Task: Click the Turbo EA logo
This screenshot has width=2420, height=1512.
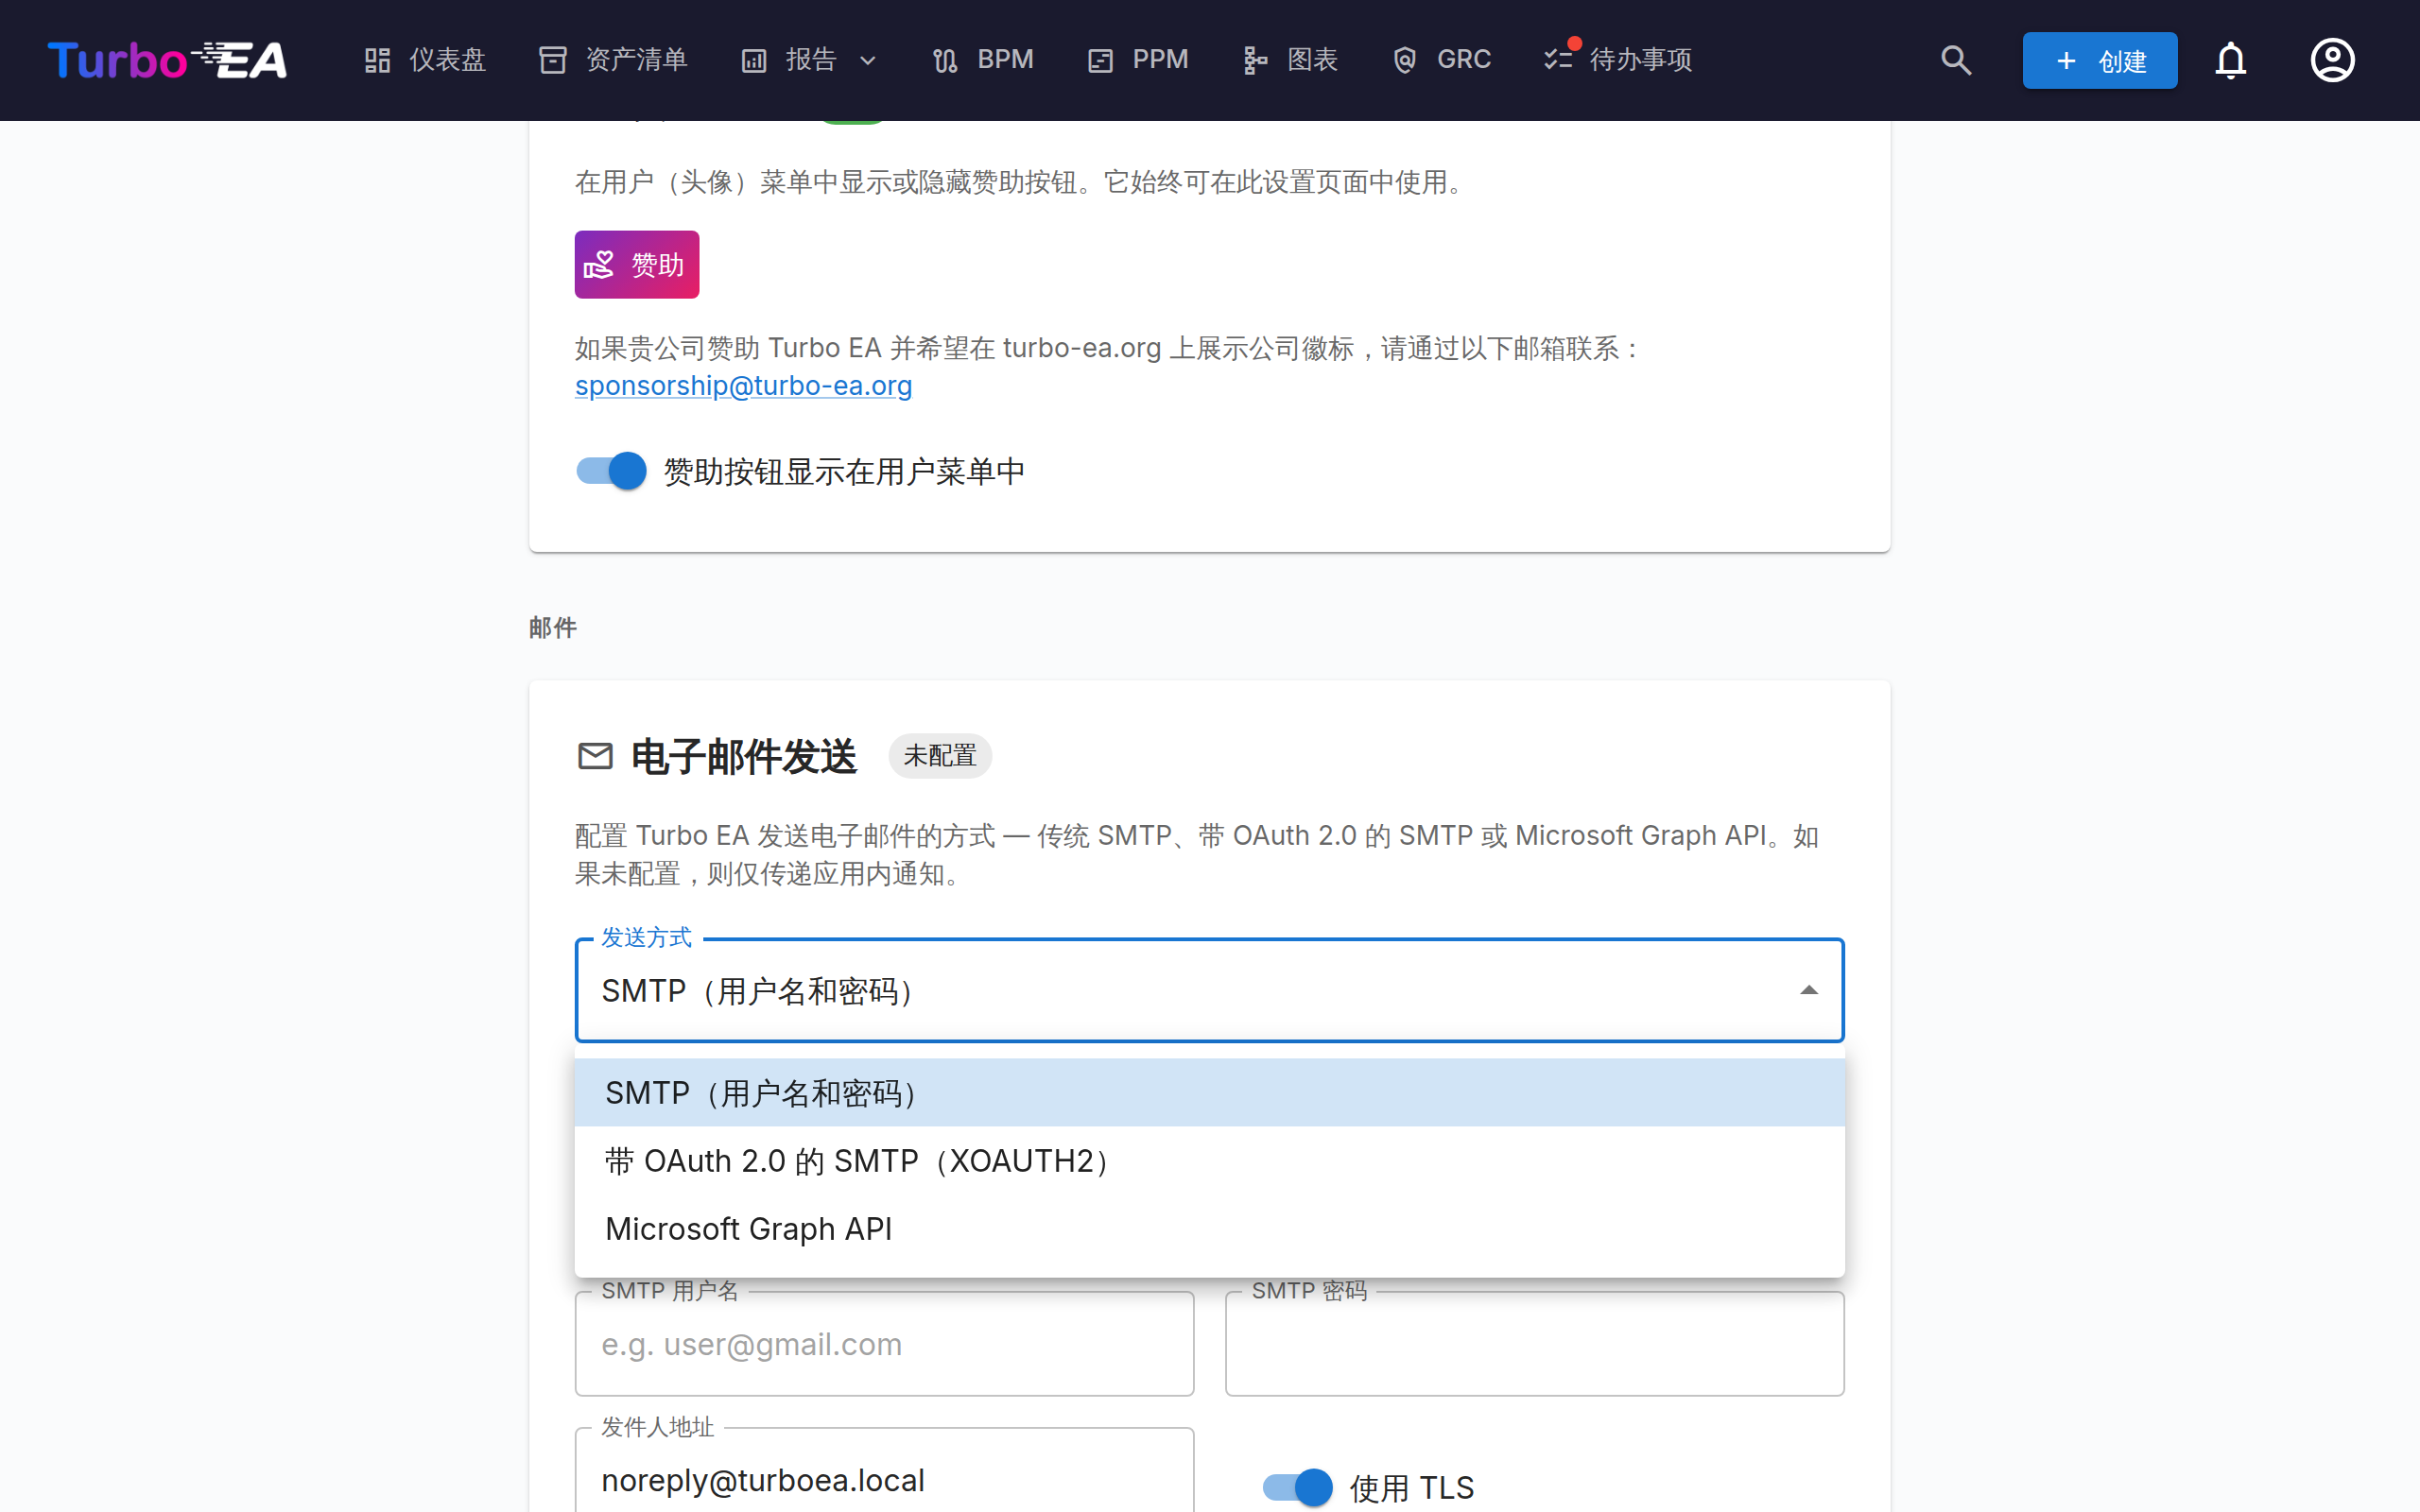Action: tap(167, 60)
